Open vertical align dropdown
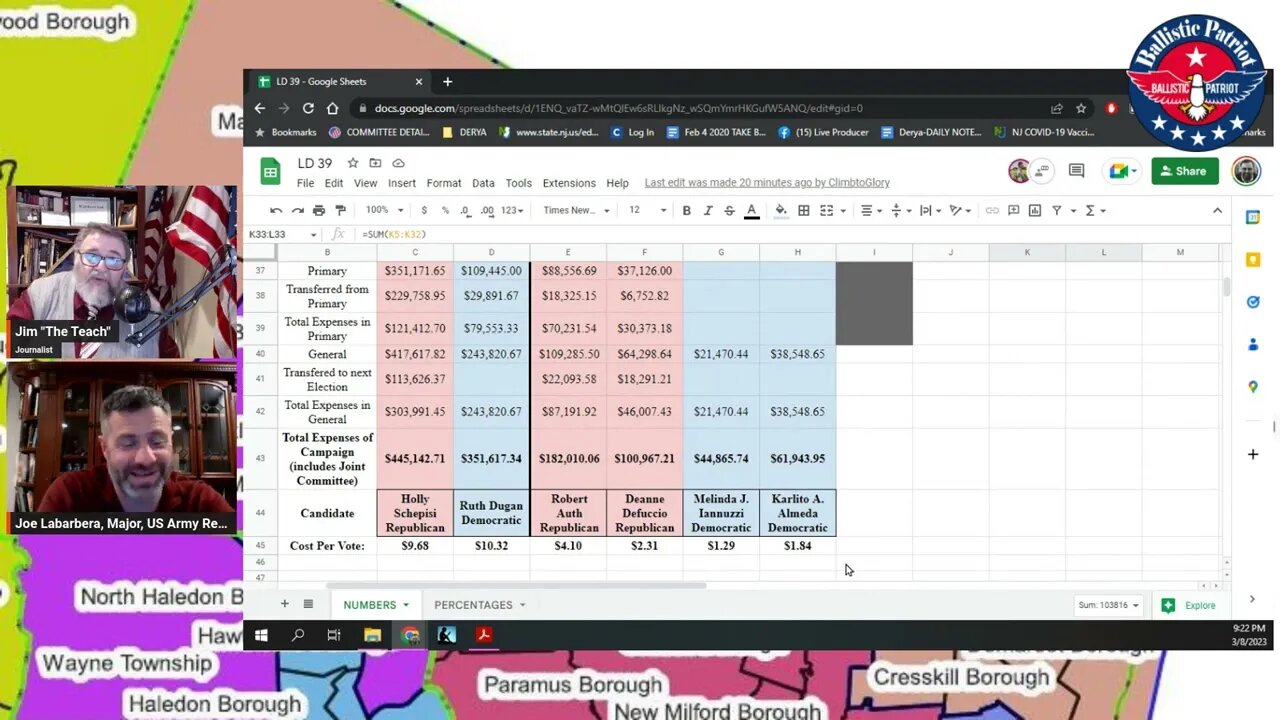 point(900,210)
